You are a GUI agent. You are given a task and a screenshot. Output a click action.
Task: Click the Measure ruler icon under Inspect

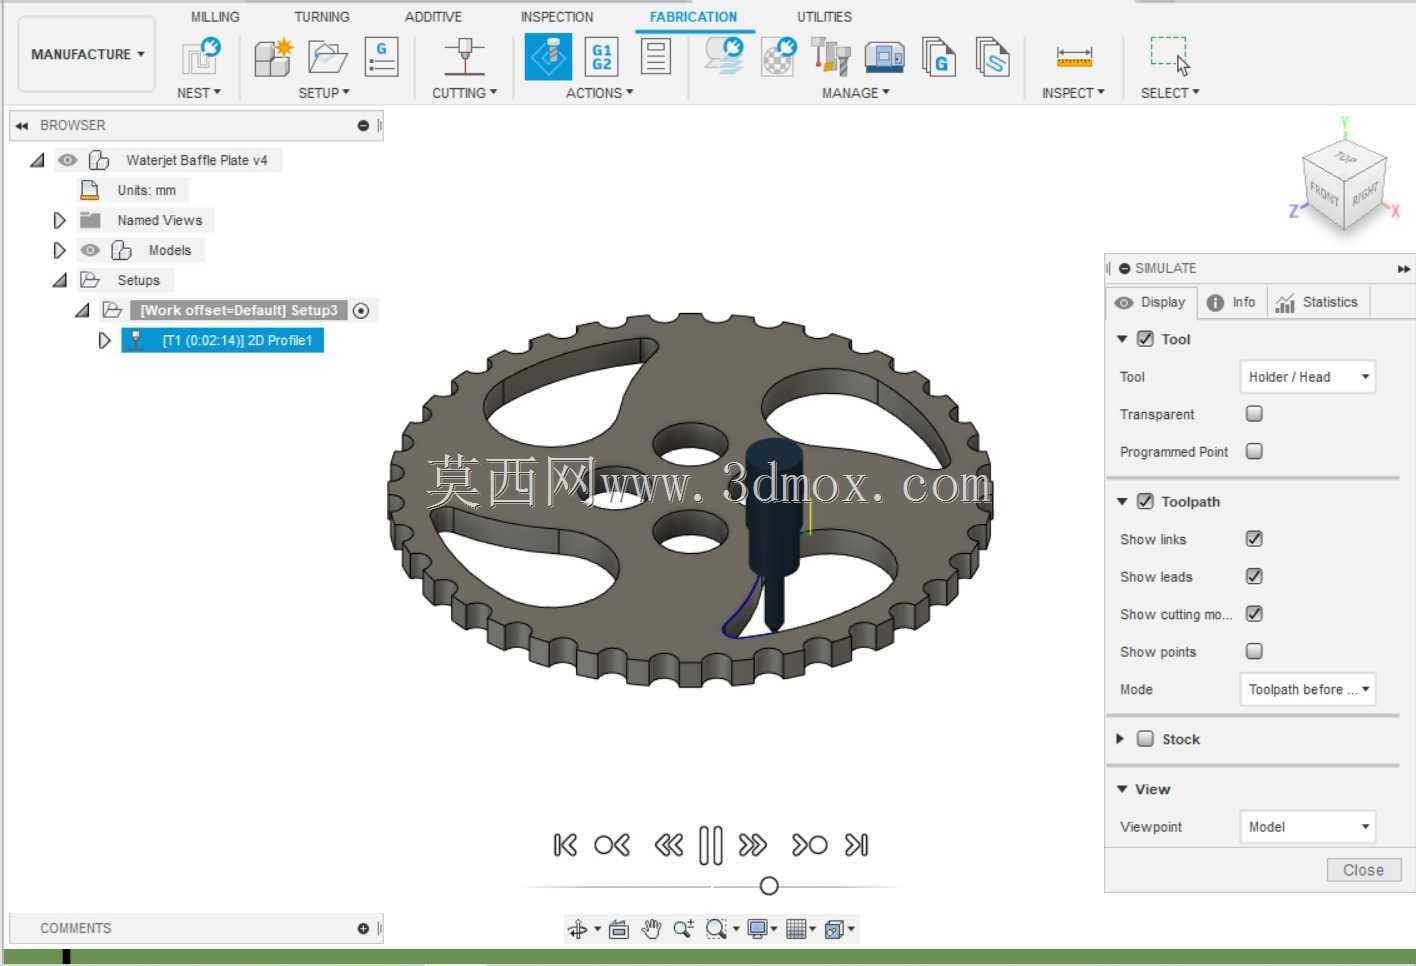click(x=1074, y=57)
